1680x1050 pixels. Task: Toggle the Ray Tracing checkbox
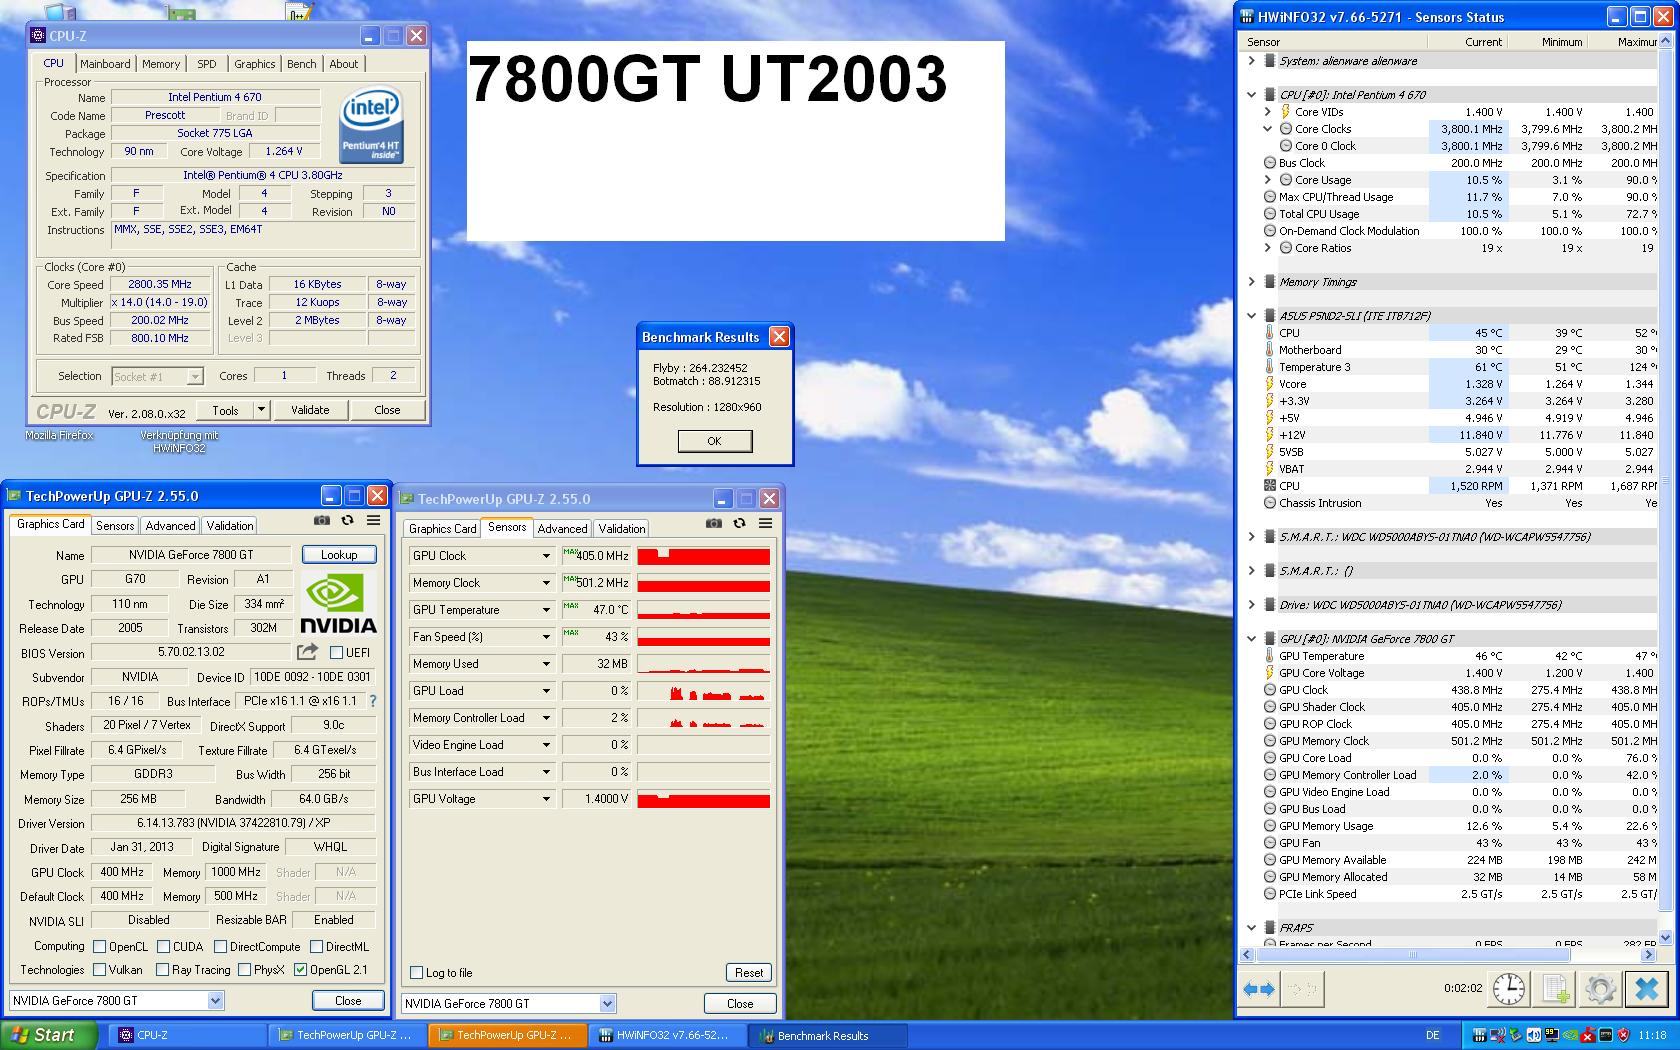pyautogui.click(x=162, y=969)
